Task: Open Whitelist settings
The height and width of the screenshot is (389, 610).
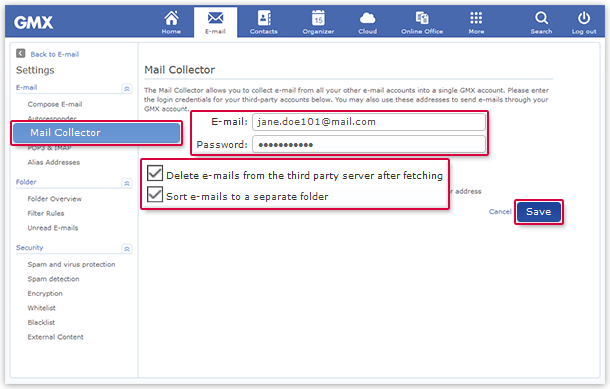Action: (x=42, y=308)
